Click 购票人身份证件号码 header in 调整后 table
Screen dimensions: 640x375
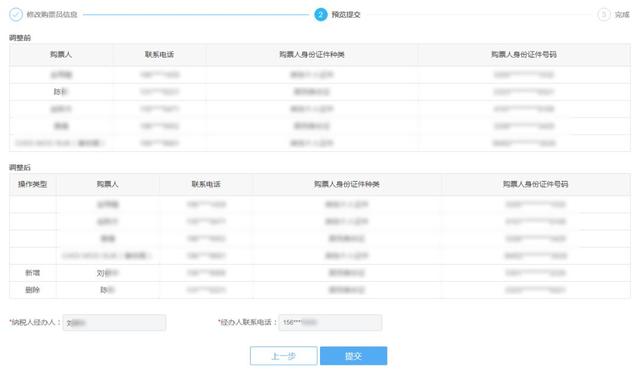[x=536, y=184]
